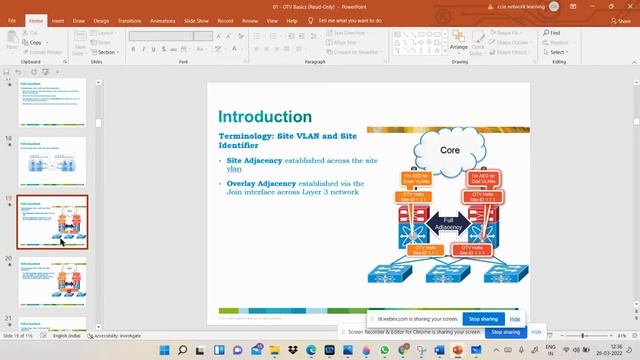640x360 pixels.
Task: Click the Decrease List Level icon
Action: point(291,36)
